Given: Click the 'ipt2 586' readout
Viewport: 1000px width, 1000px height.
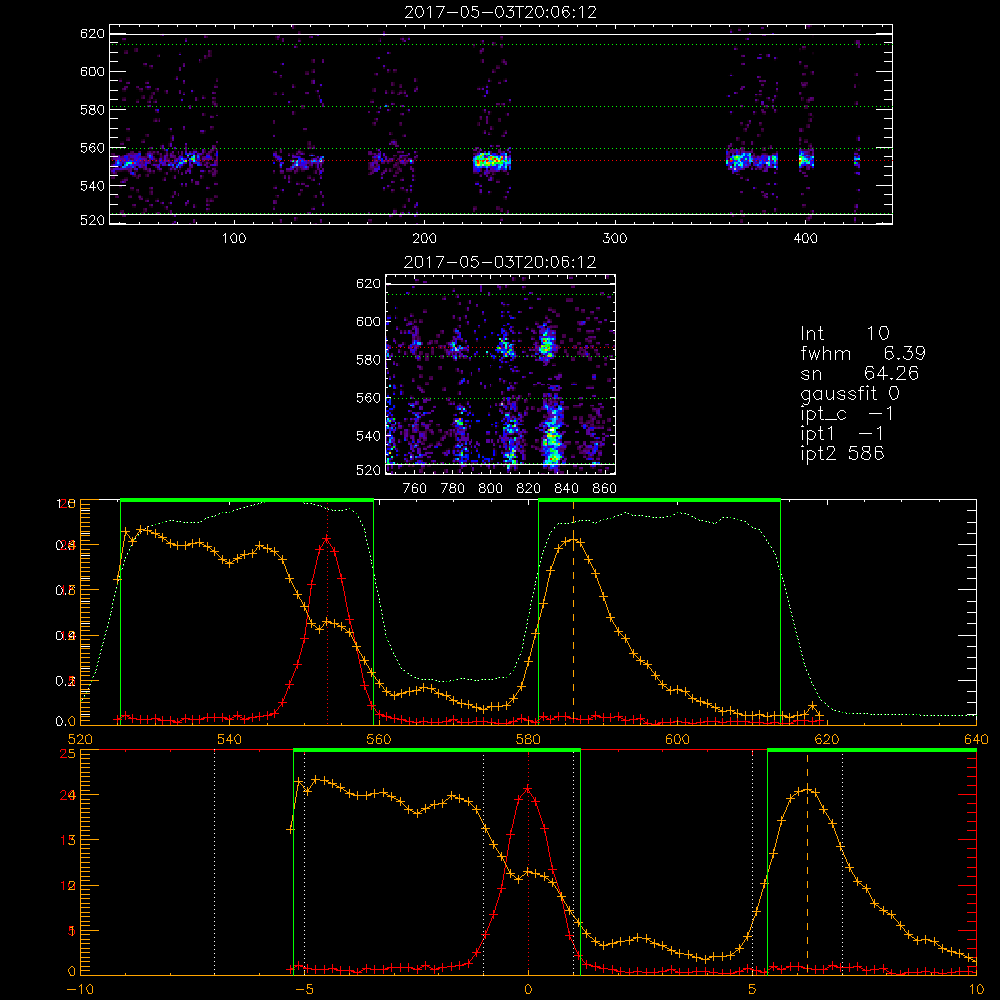Looking at the screenshot, I should (842, 453).
